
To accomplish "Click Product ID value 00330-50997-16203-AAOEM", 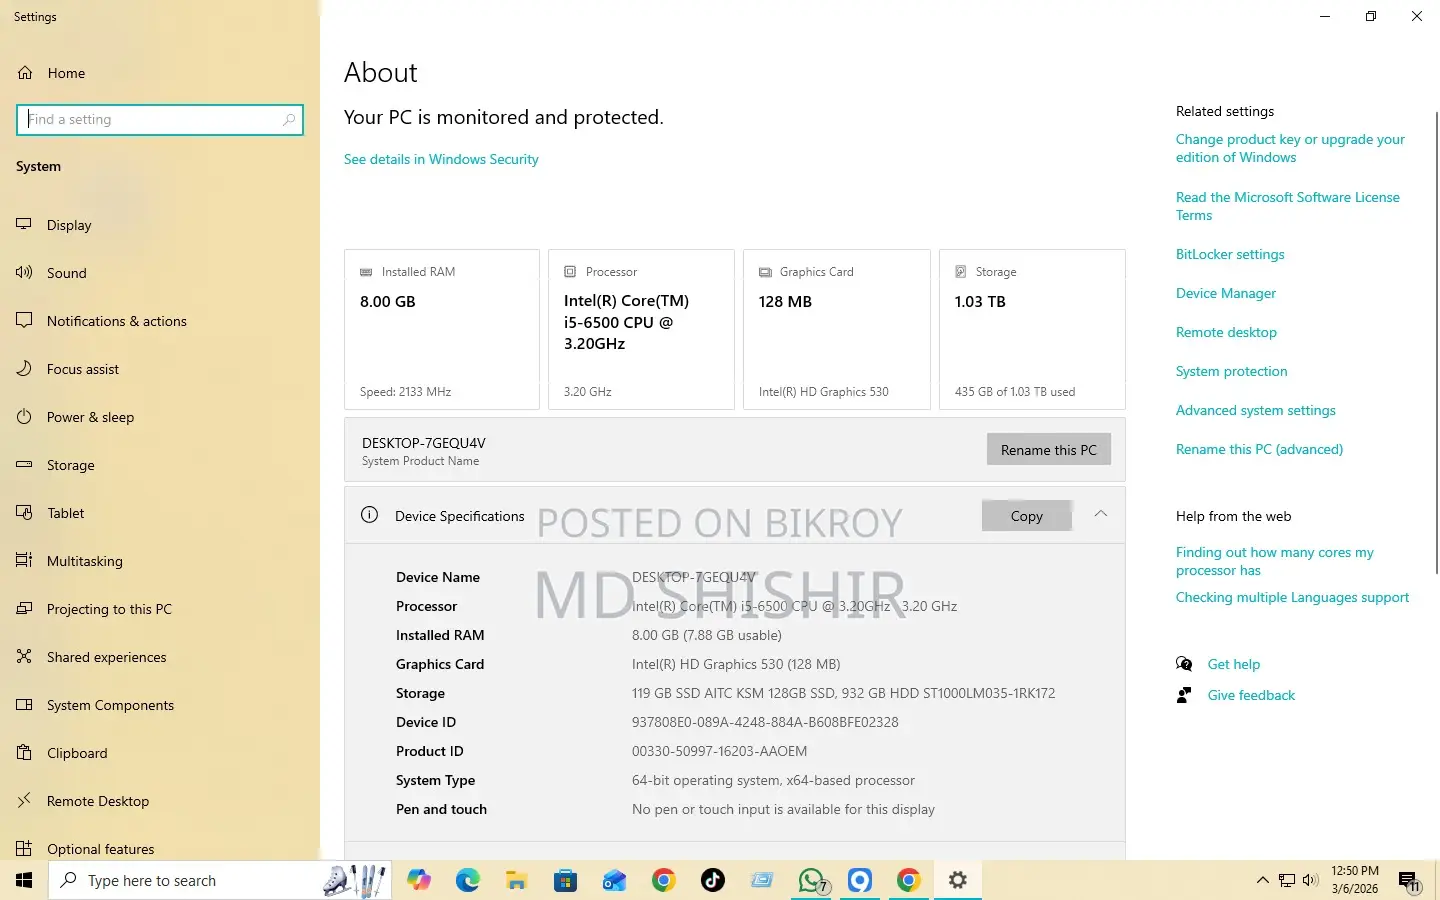I will click(x=719, y=751).
